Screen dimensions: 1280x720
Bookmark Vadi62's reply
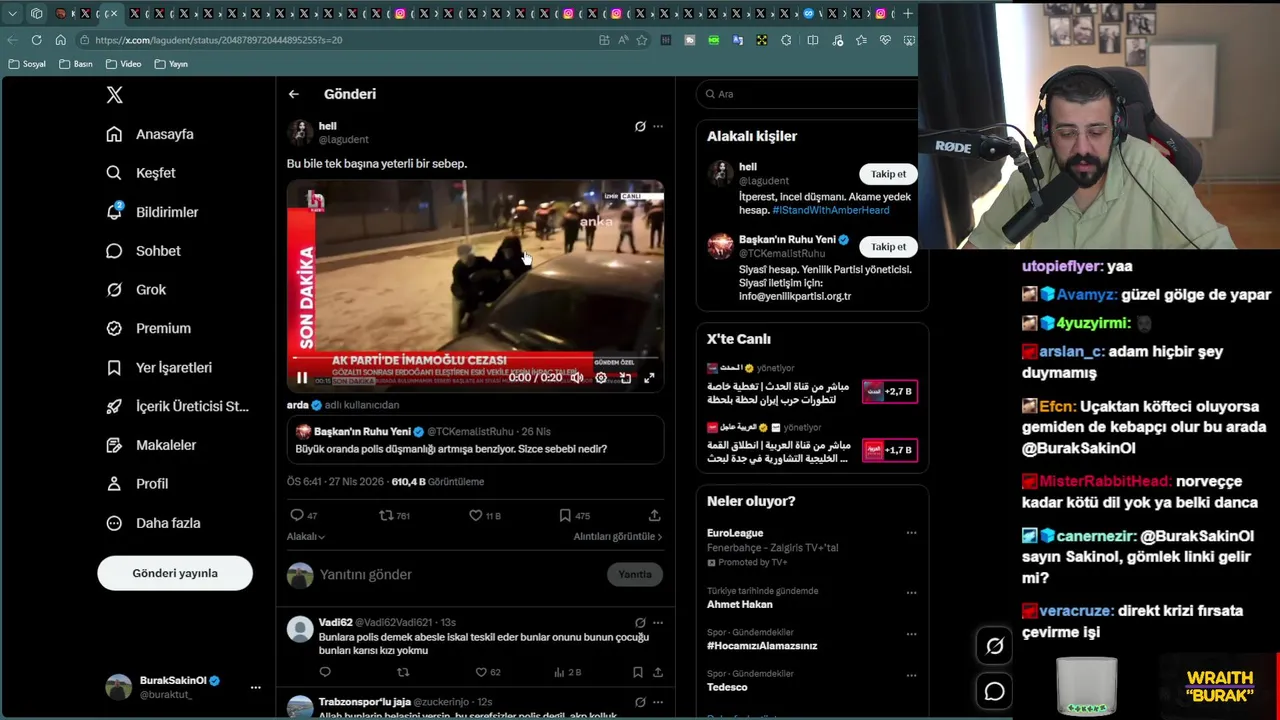coord(638,672)
